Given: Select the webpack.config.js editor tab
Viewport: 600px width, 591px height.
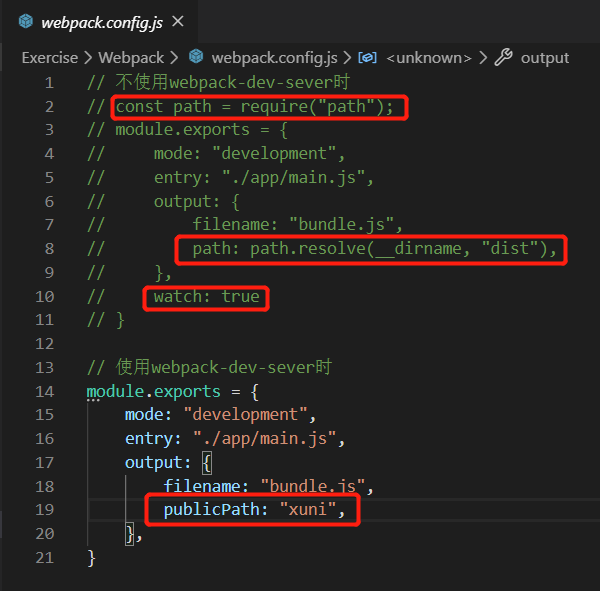Looking at the screenshot, I should pos(100,22).
